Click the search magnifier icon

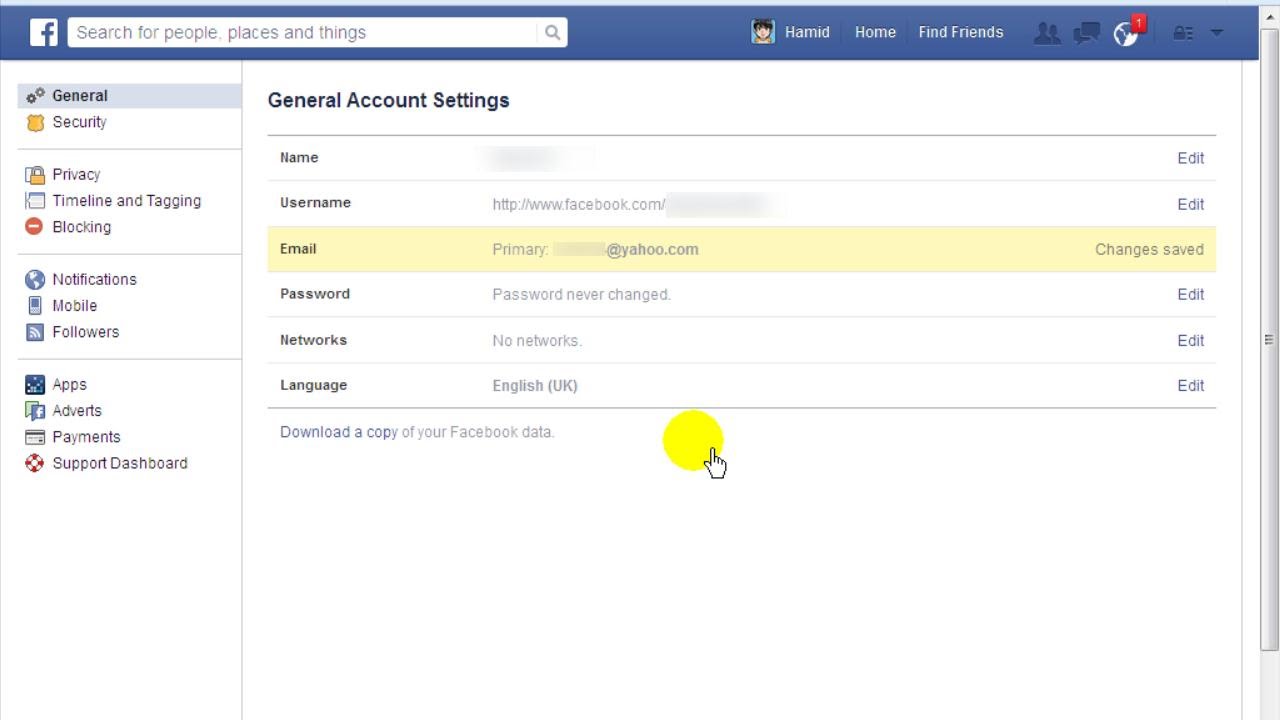click(552, 32)
